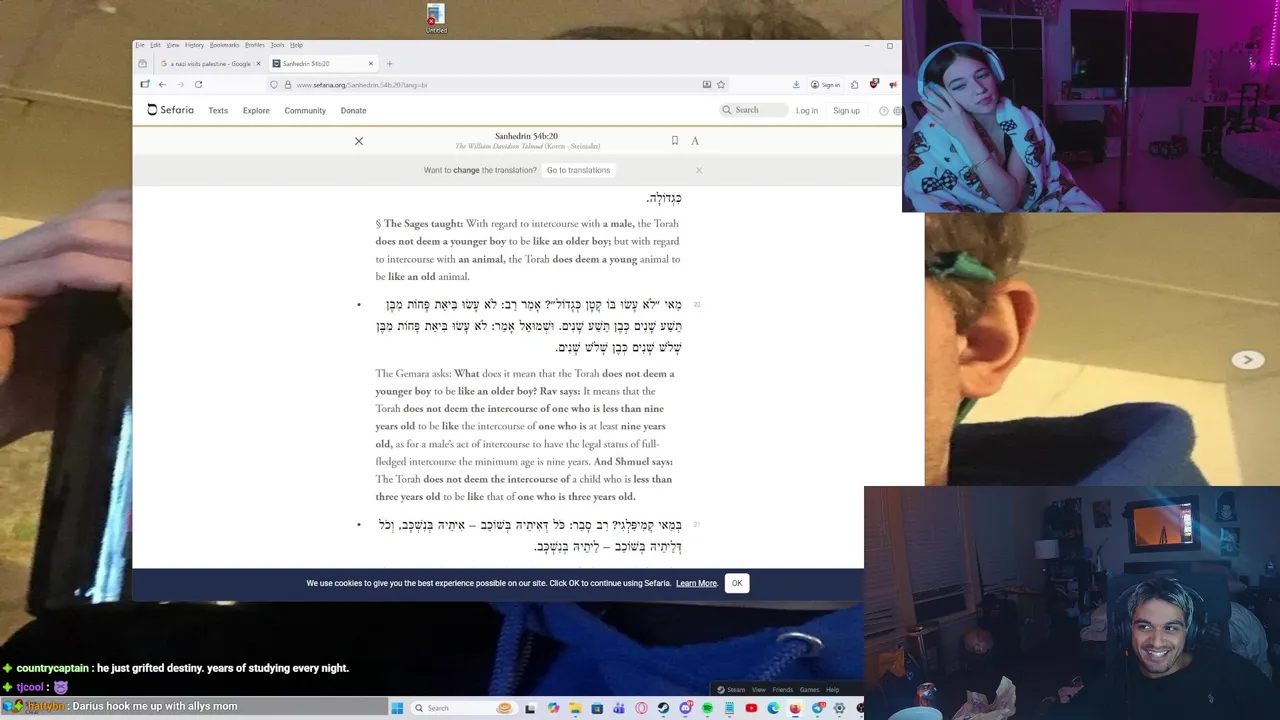Screen dimensions: 1280x720
Task: Open Steam from the taskbar
Action: click(x=663, y=708)
